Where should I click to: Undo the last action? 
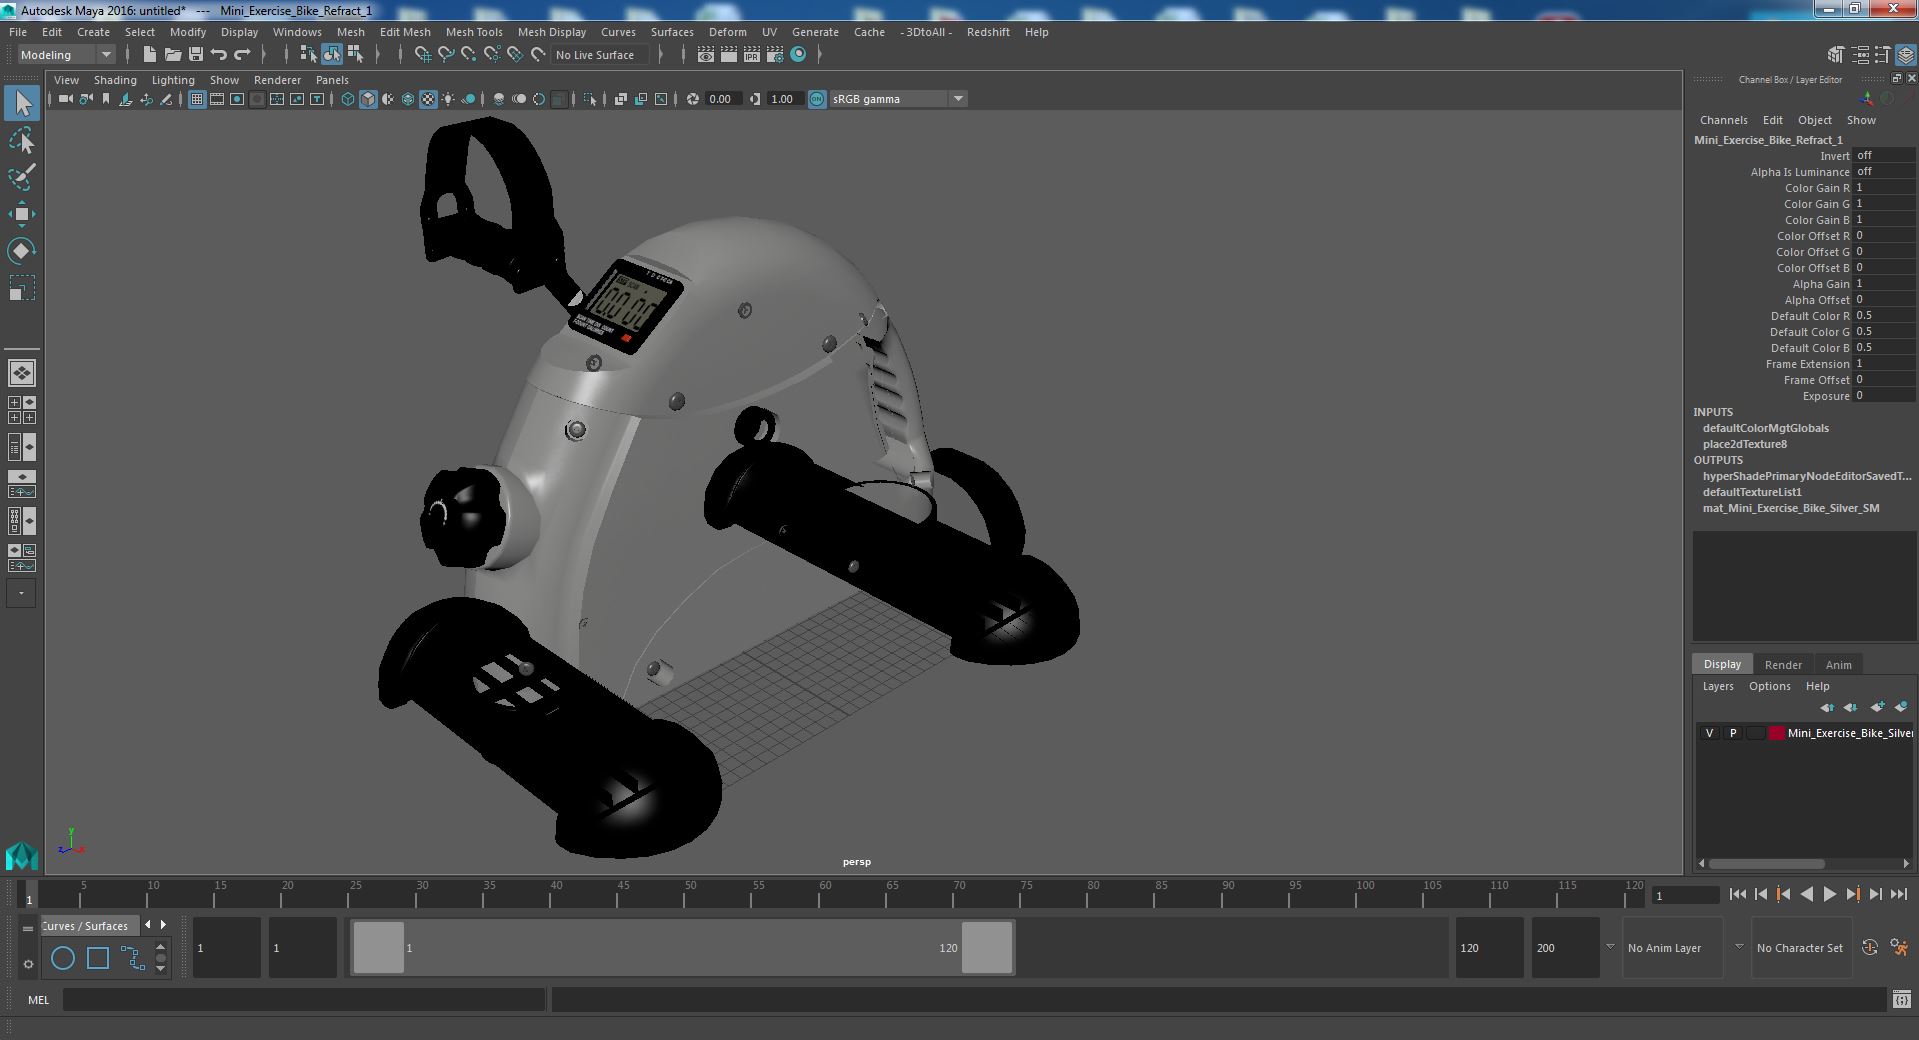[x=219, y=55]
